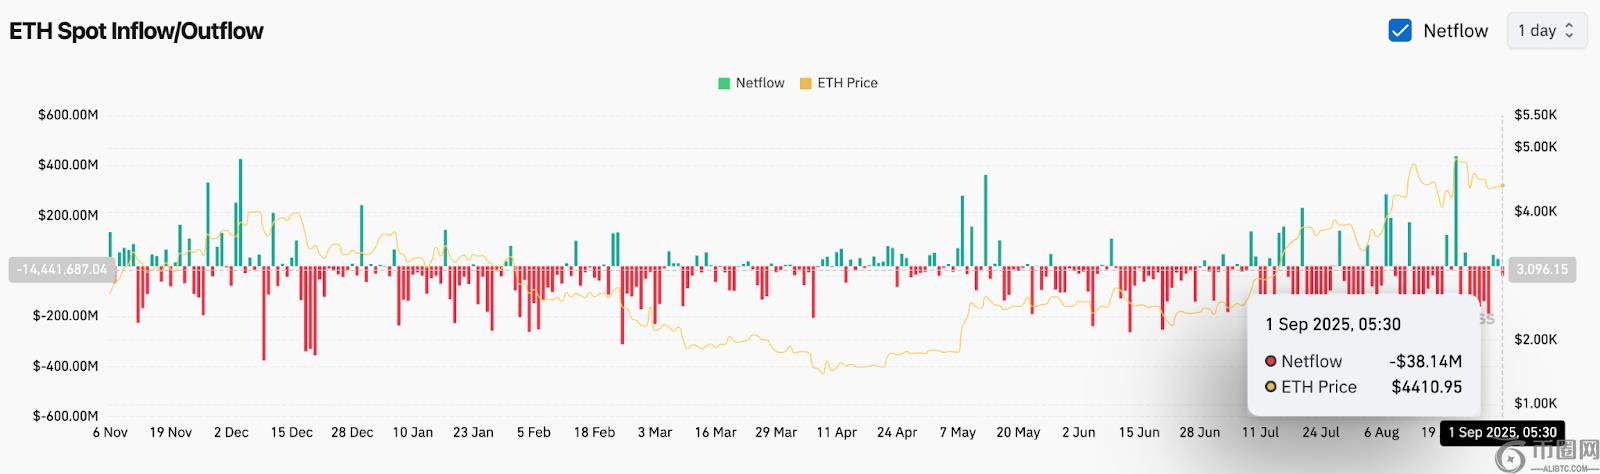
Task: Click the $4410.95 ETH Price value in tooltip
Action: click(1426, 387)
